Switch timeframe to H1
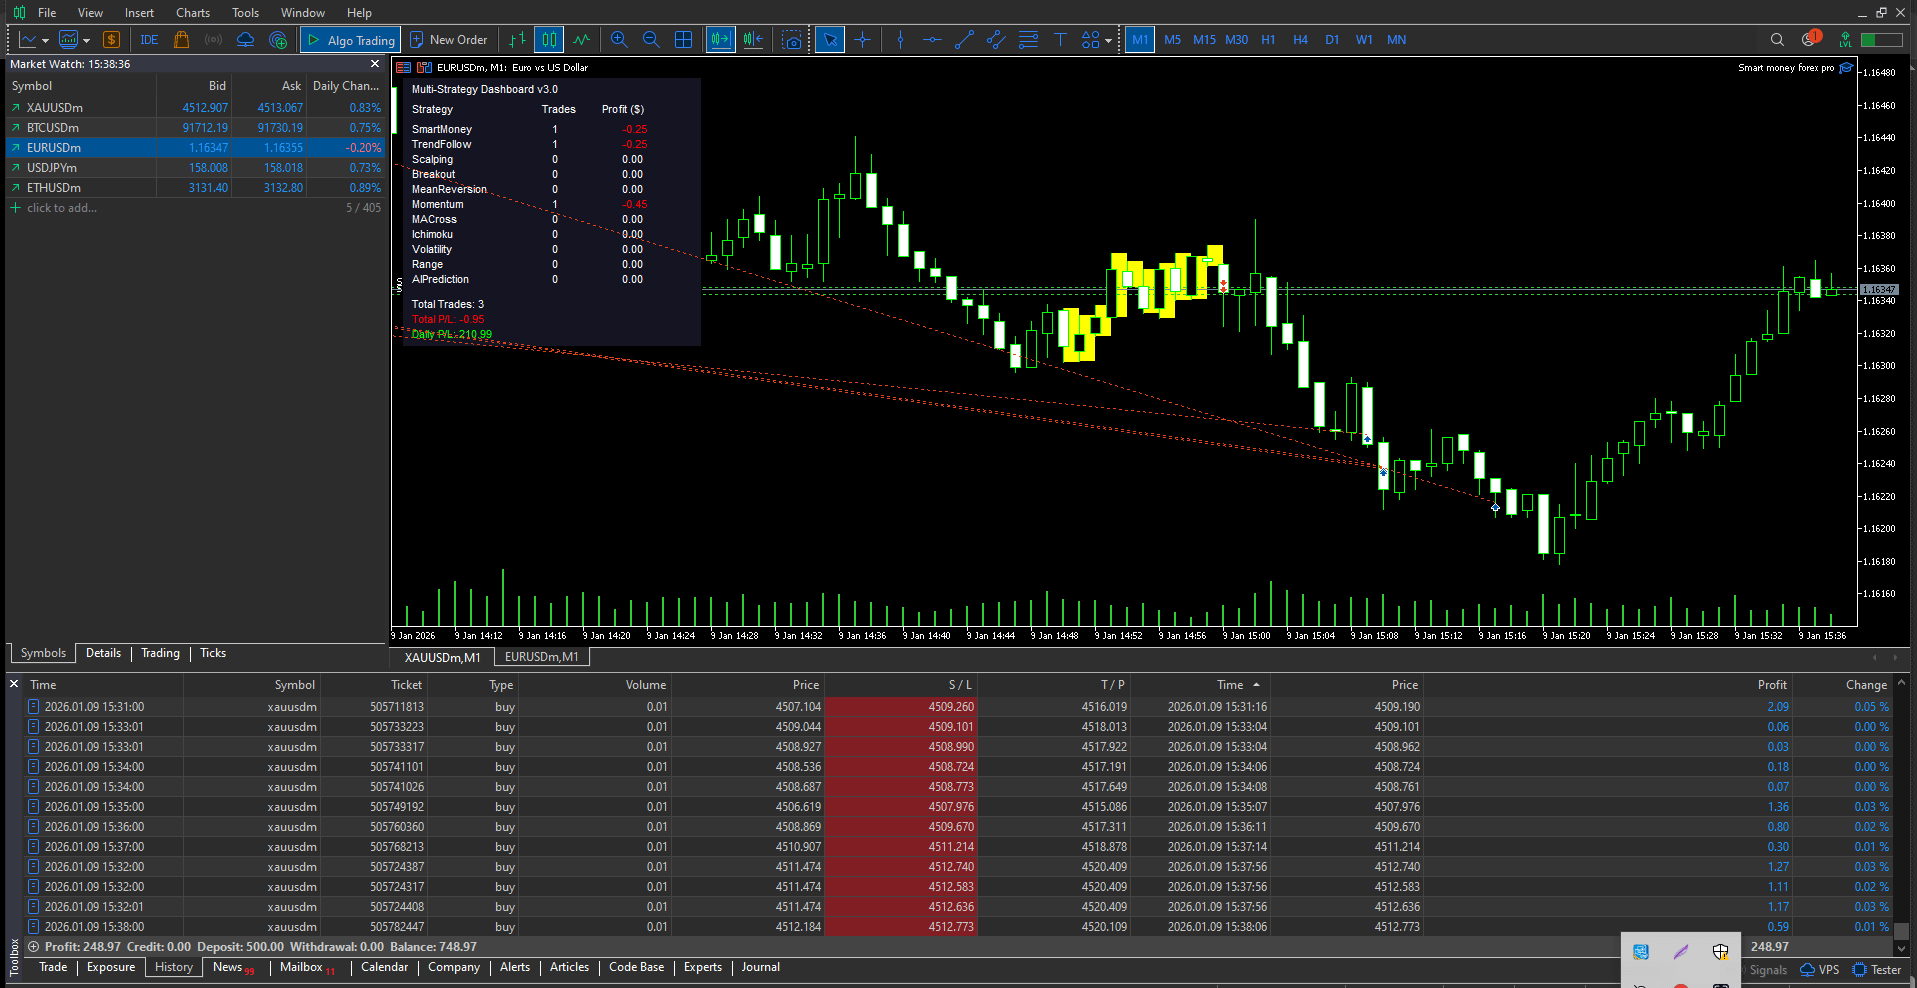 point(1268,40)
